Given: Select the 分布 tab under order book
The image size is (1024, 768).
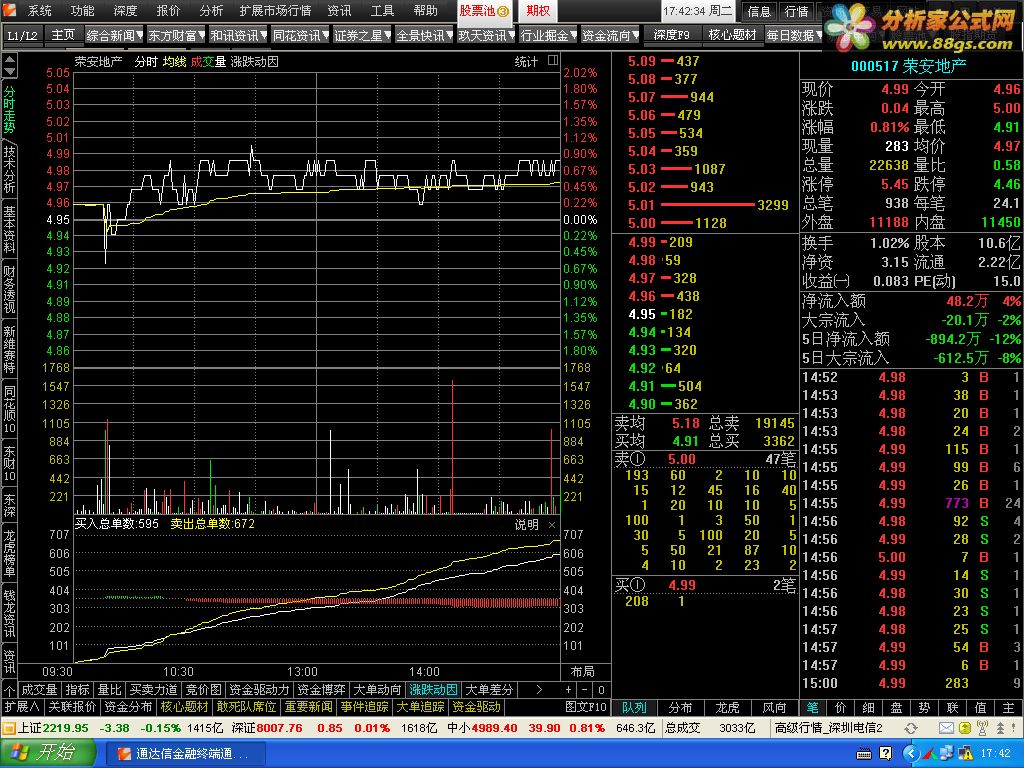Looking at the screenshot, I should (x=680, y=707).
